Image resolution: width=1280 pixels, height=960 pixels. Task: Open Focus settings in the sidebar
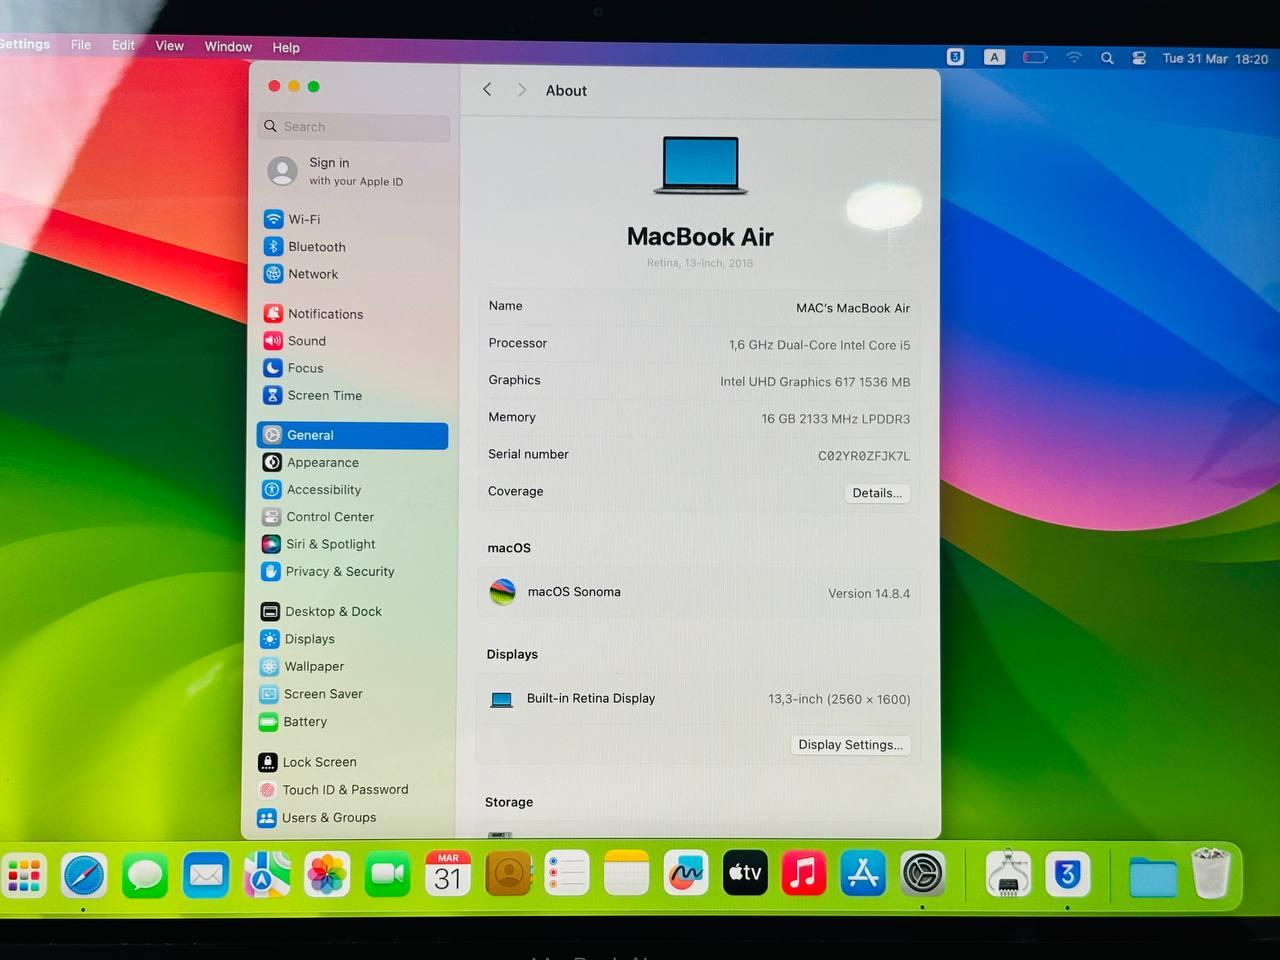354,368
